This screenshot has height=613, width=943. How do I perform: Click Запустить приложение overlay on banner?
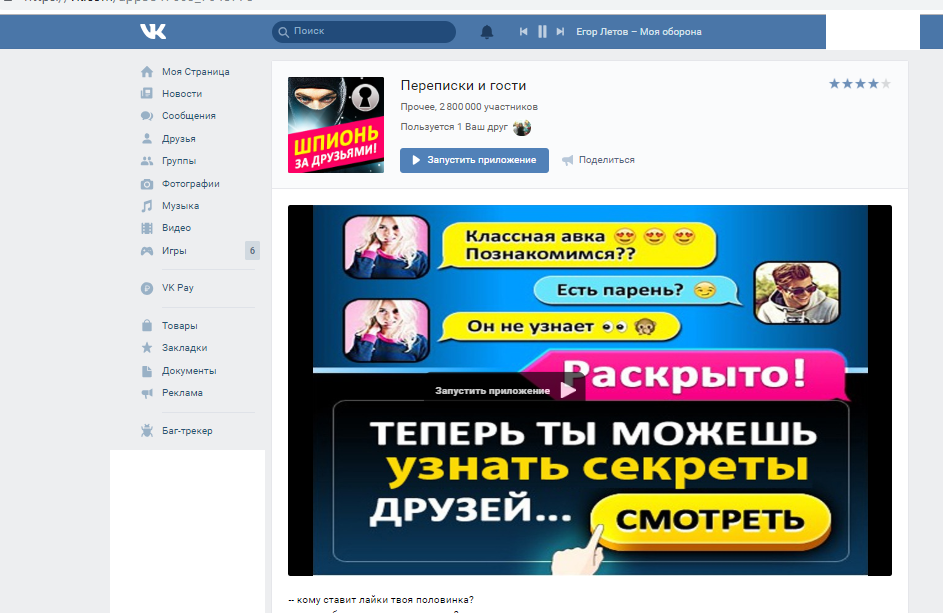505,390
